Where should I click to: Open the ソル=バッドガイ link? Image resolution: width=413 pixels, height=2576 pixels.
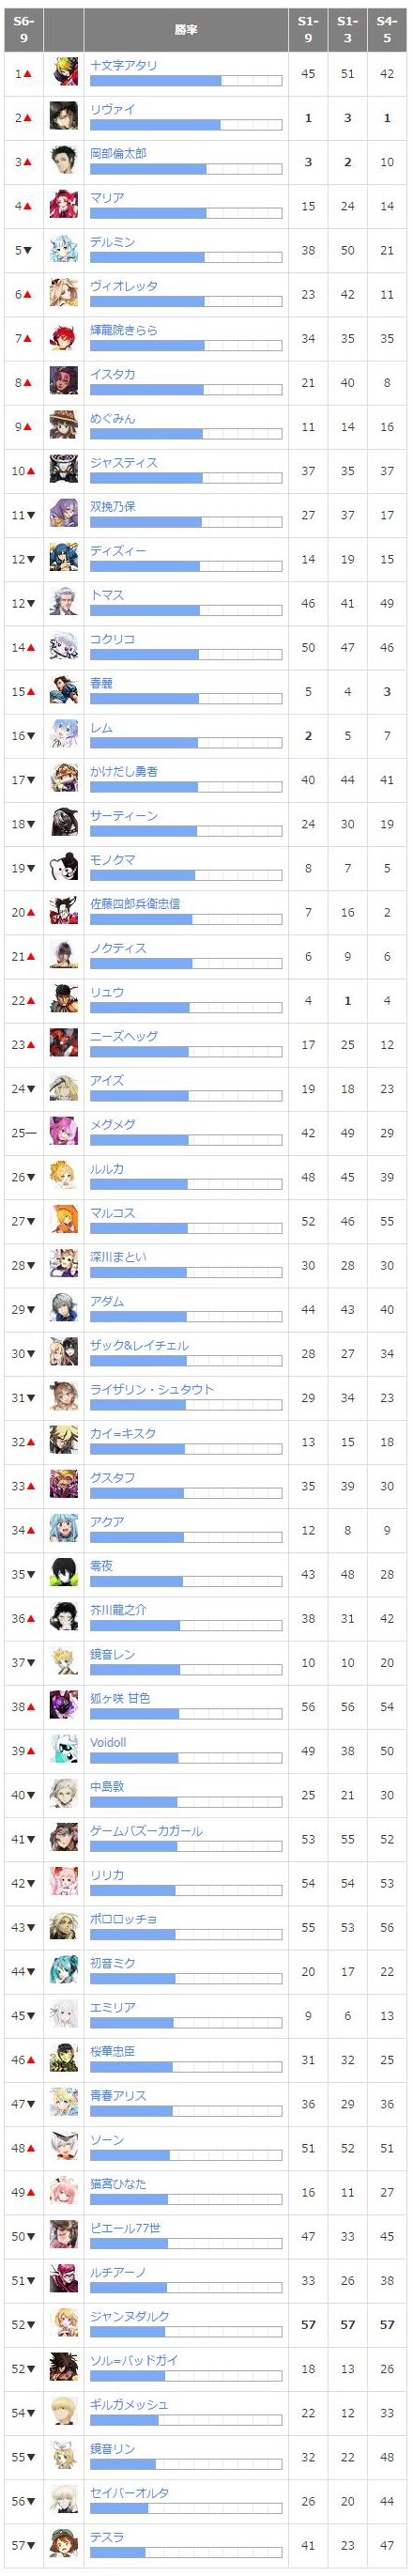pyautogui.click(x=134, y=2361)
